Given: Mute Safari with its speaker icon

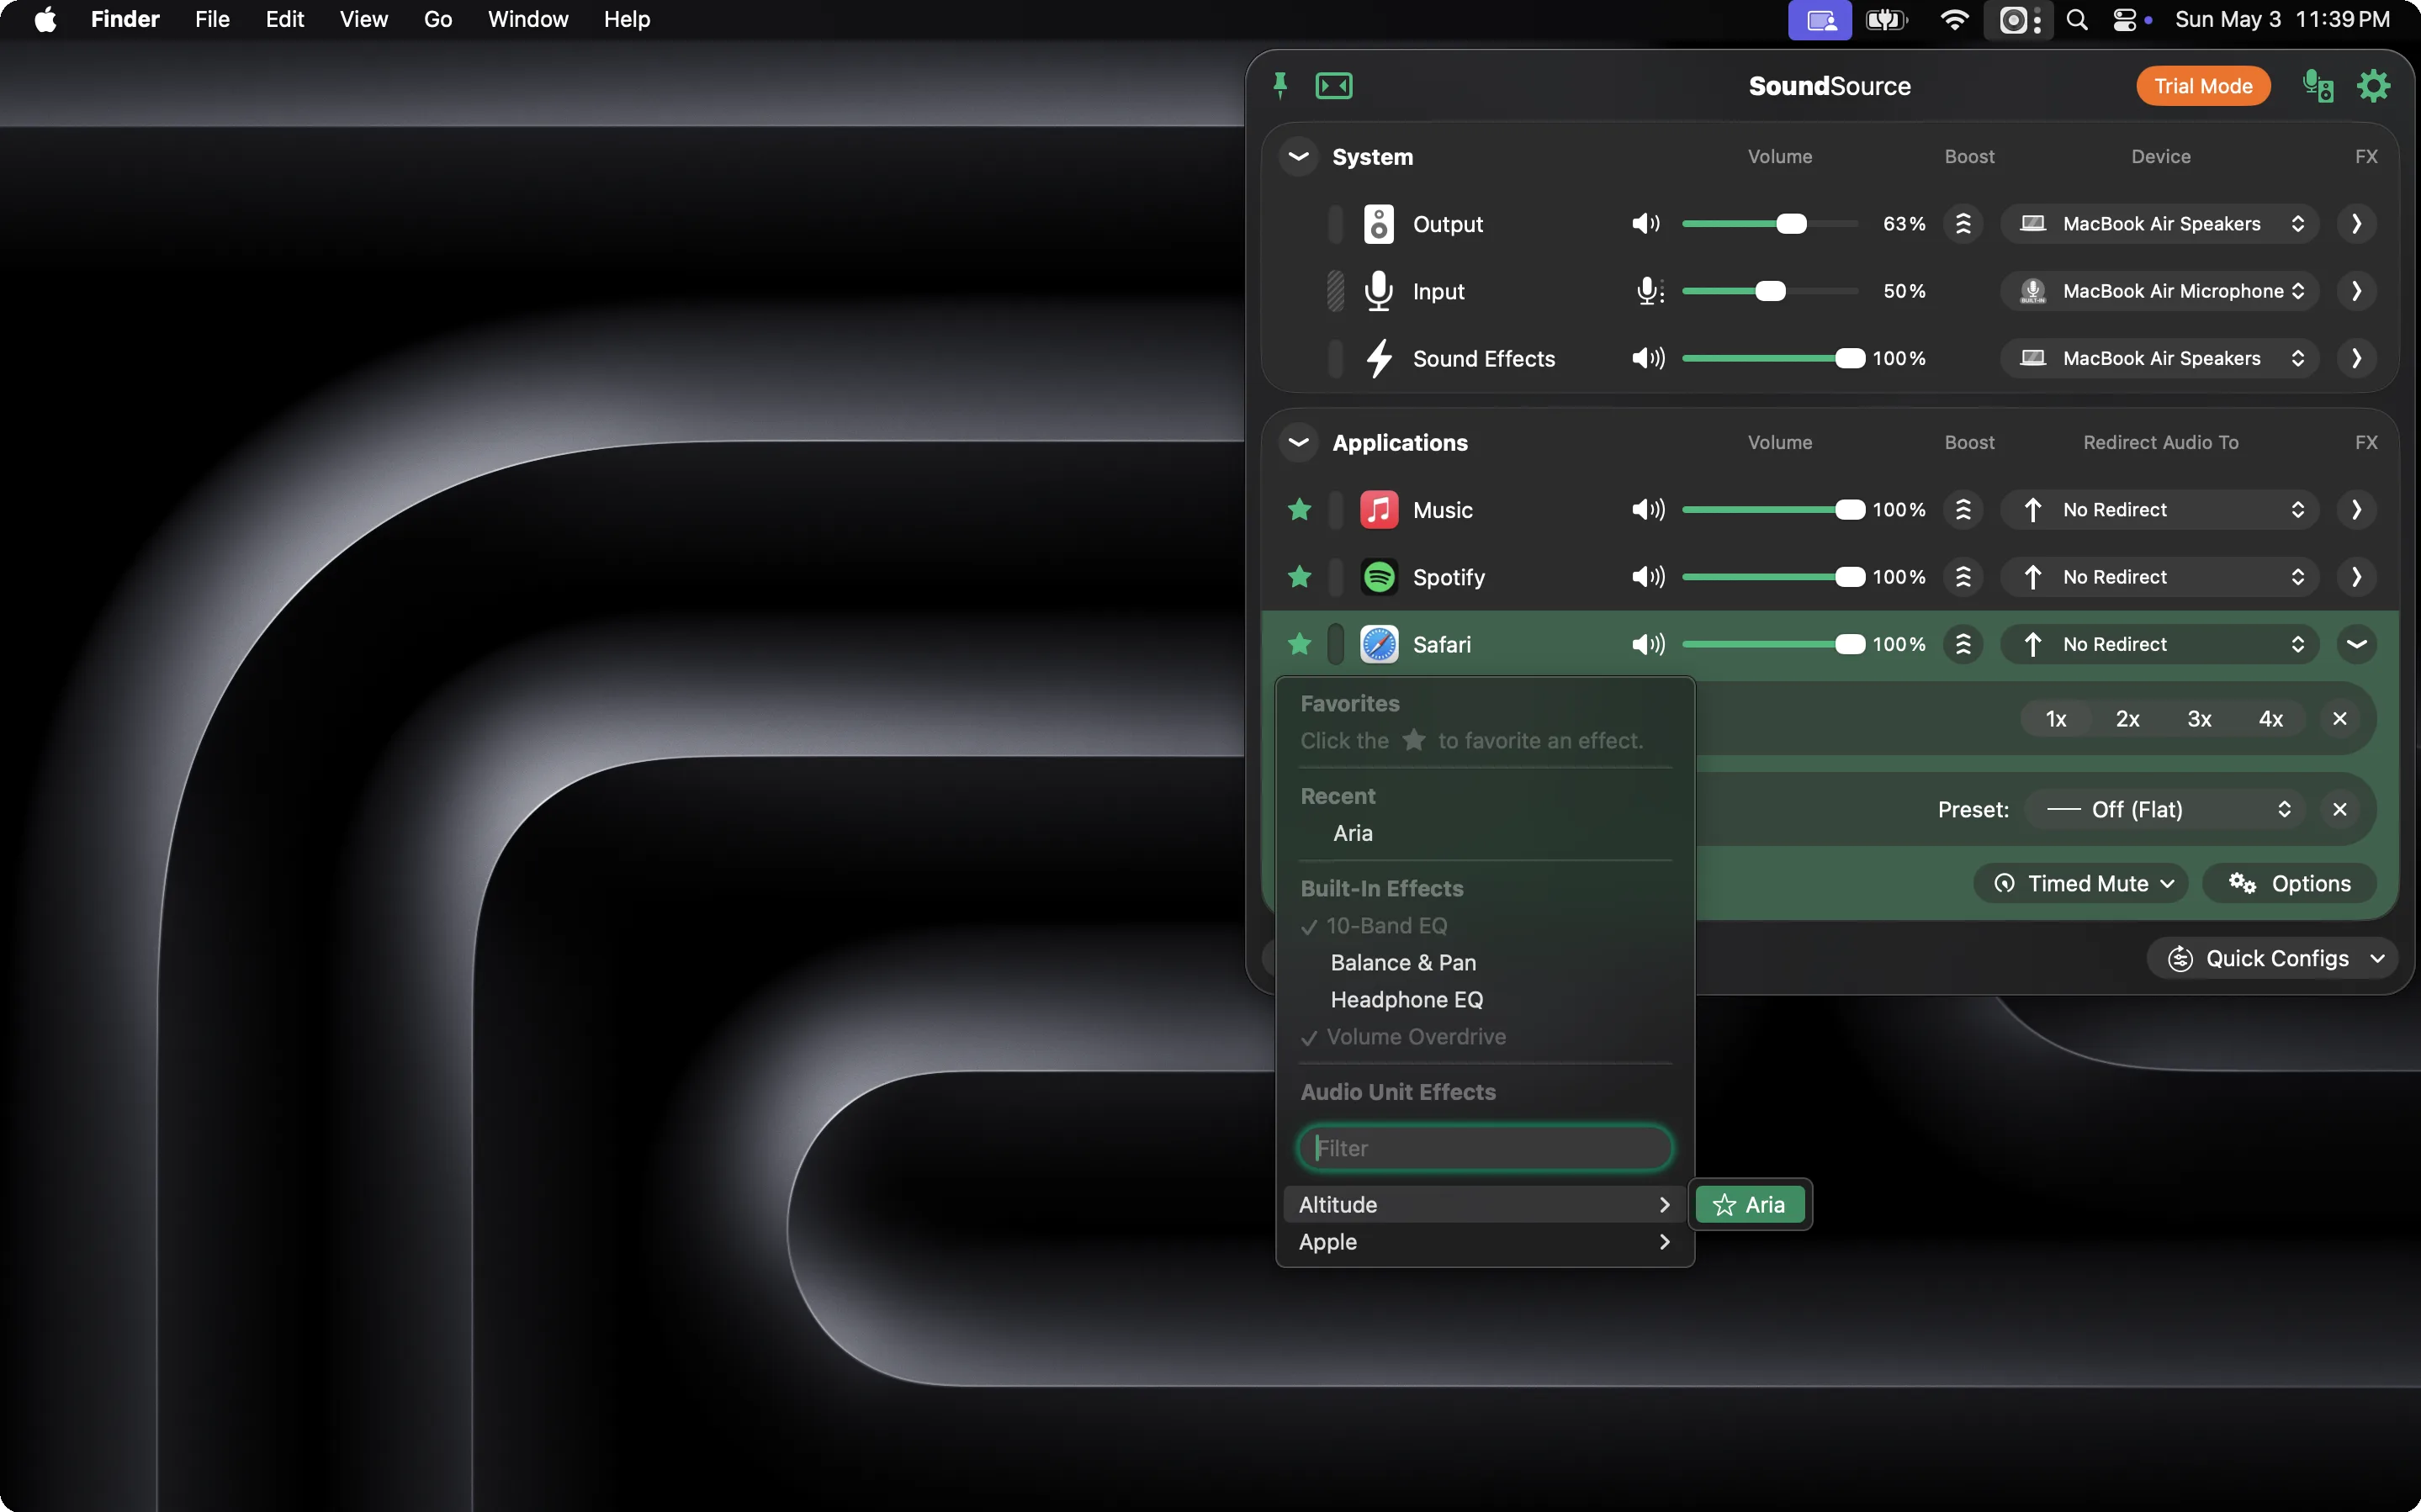Looking at the screenshot, I should pyautogui.click(x=1648, y=644).
